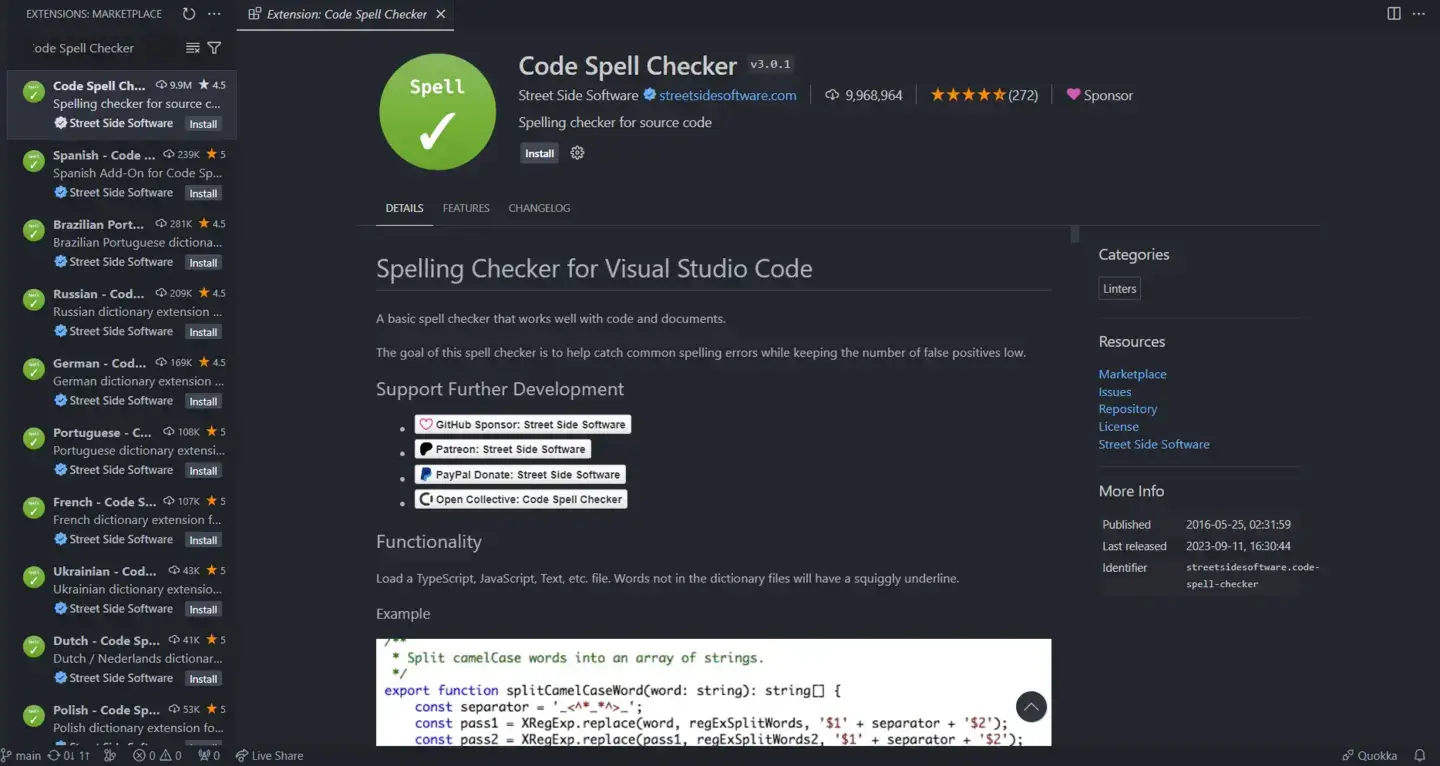Click the scroll-to-top round arrow button

[1031, 707]
